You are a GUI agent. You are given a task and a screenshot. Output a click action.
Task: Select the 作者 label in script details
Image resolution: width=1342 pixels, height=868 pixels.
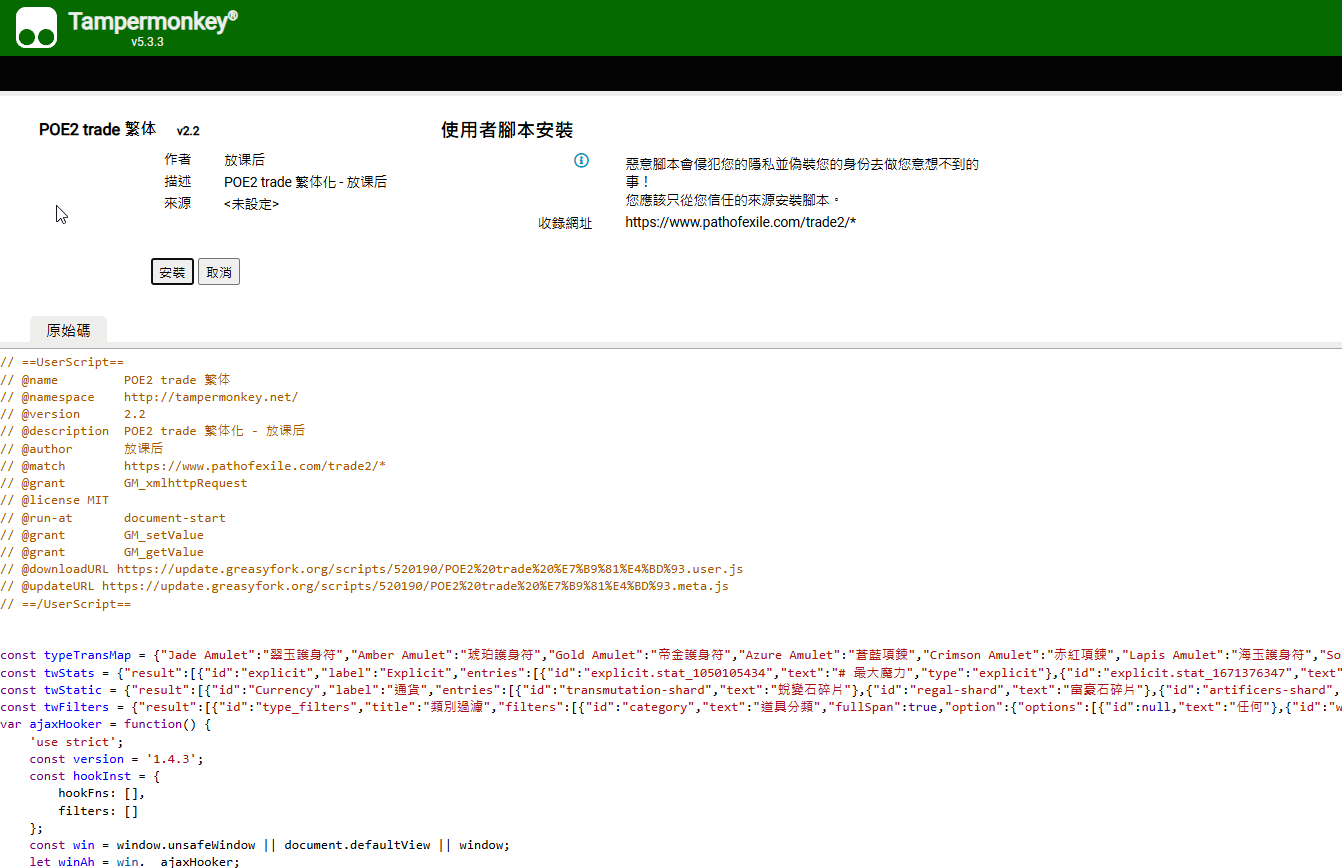point(178,160)
